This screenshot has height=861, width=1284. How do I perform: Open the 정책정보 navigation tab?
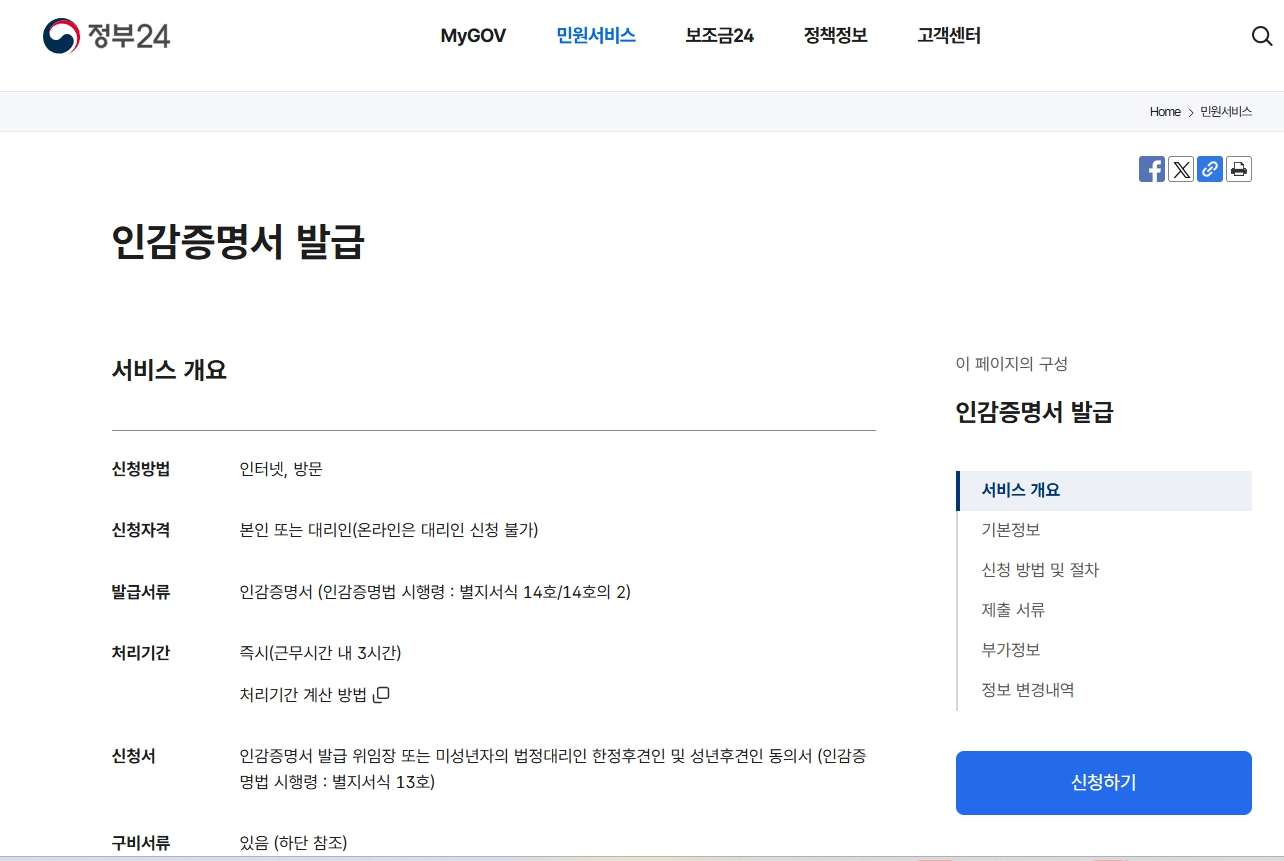tap(835, 35)
